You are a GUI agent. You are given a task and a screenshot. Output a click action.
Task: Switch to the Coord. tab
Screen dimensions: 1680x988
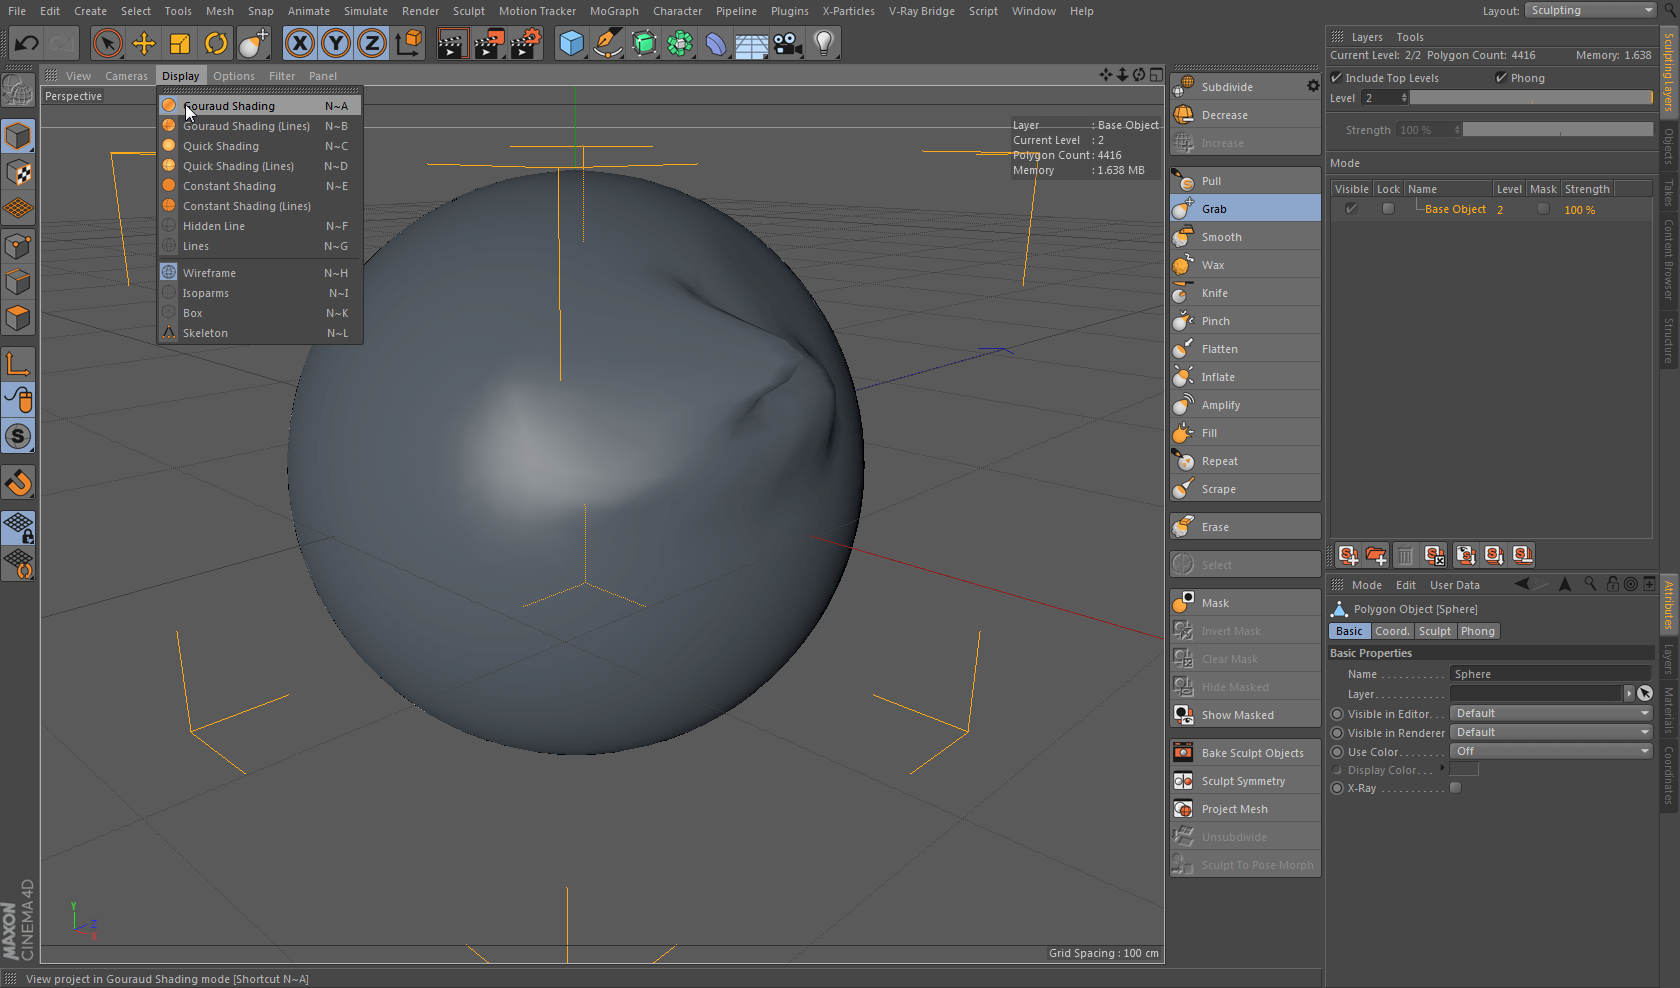point(1391,631)
